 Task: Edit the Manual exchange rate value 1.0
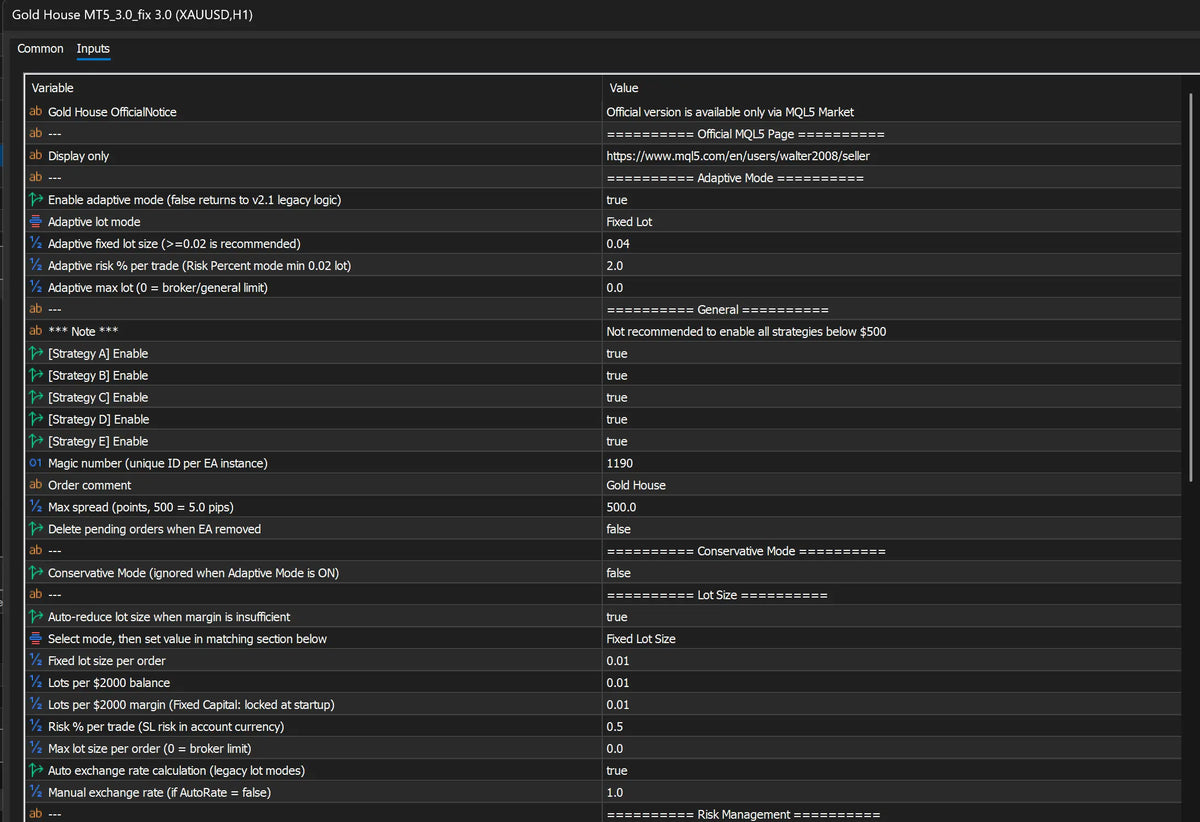click(x=615, y=794)
